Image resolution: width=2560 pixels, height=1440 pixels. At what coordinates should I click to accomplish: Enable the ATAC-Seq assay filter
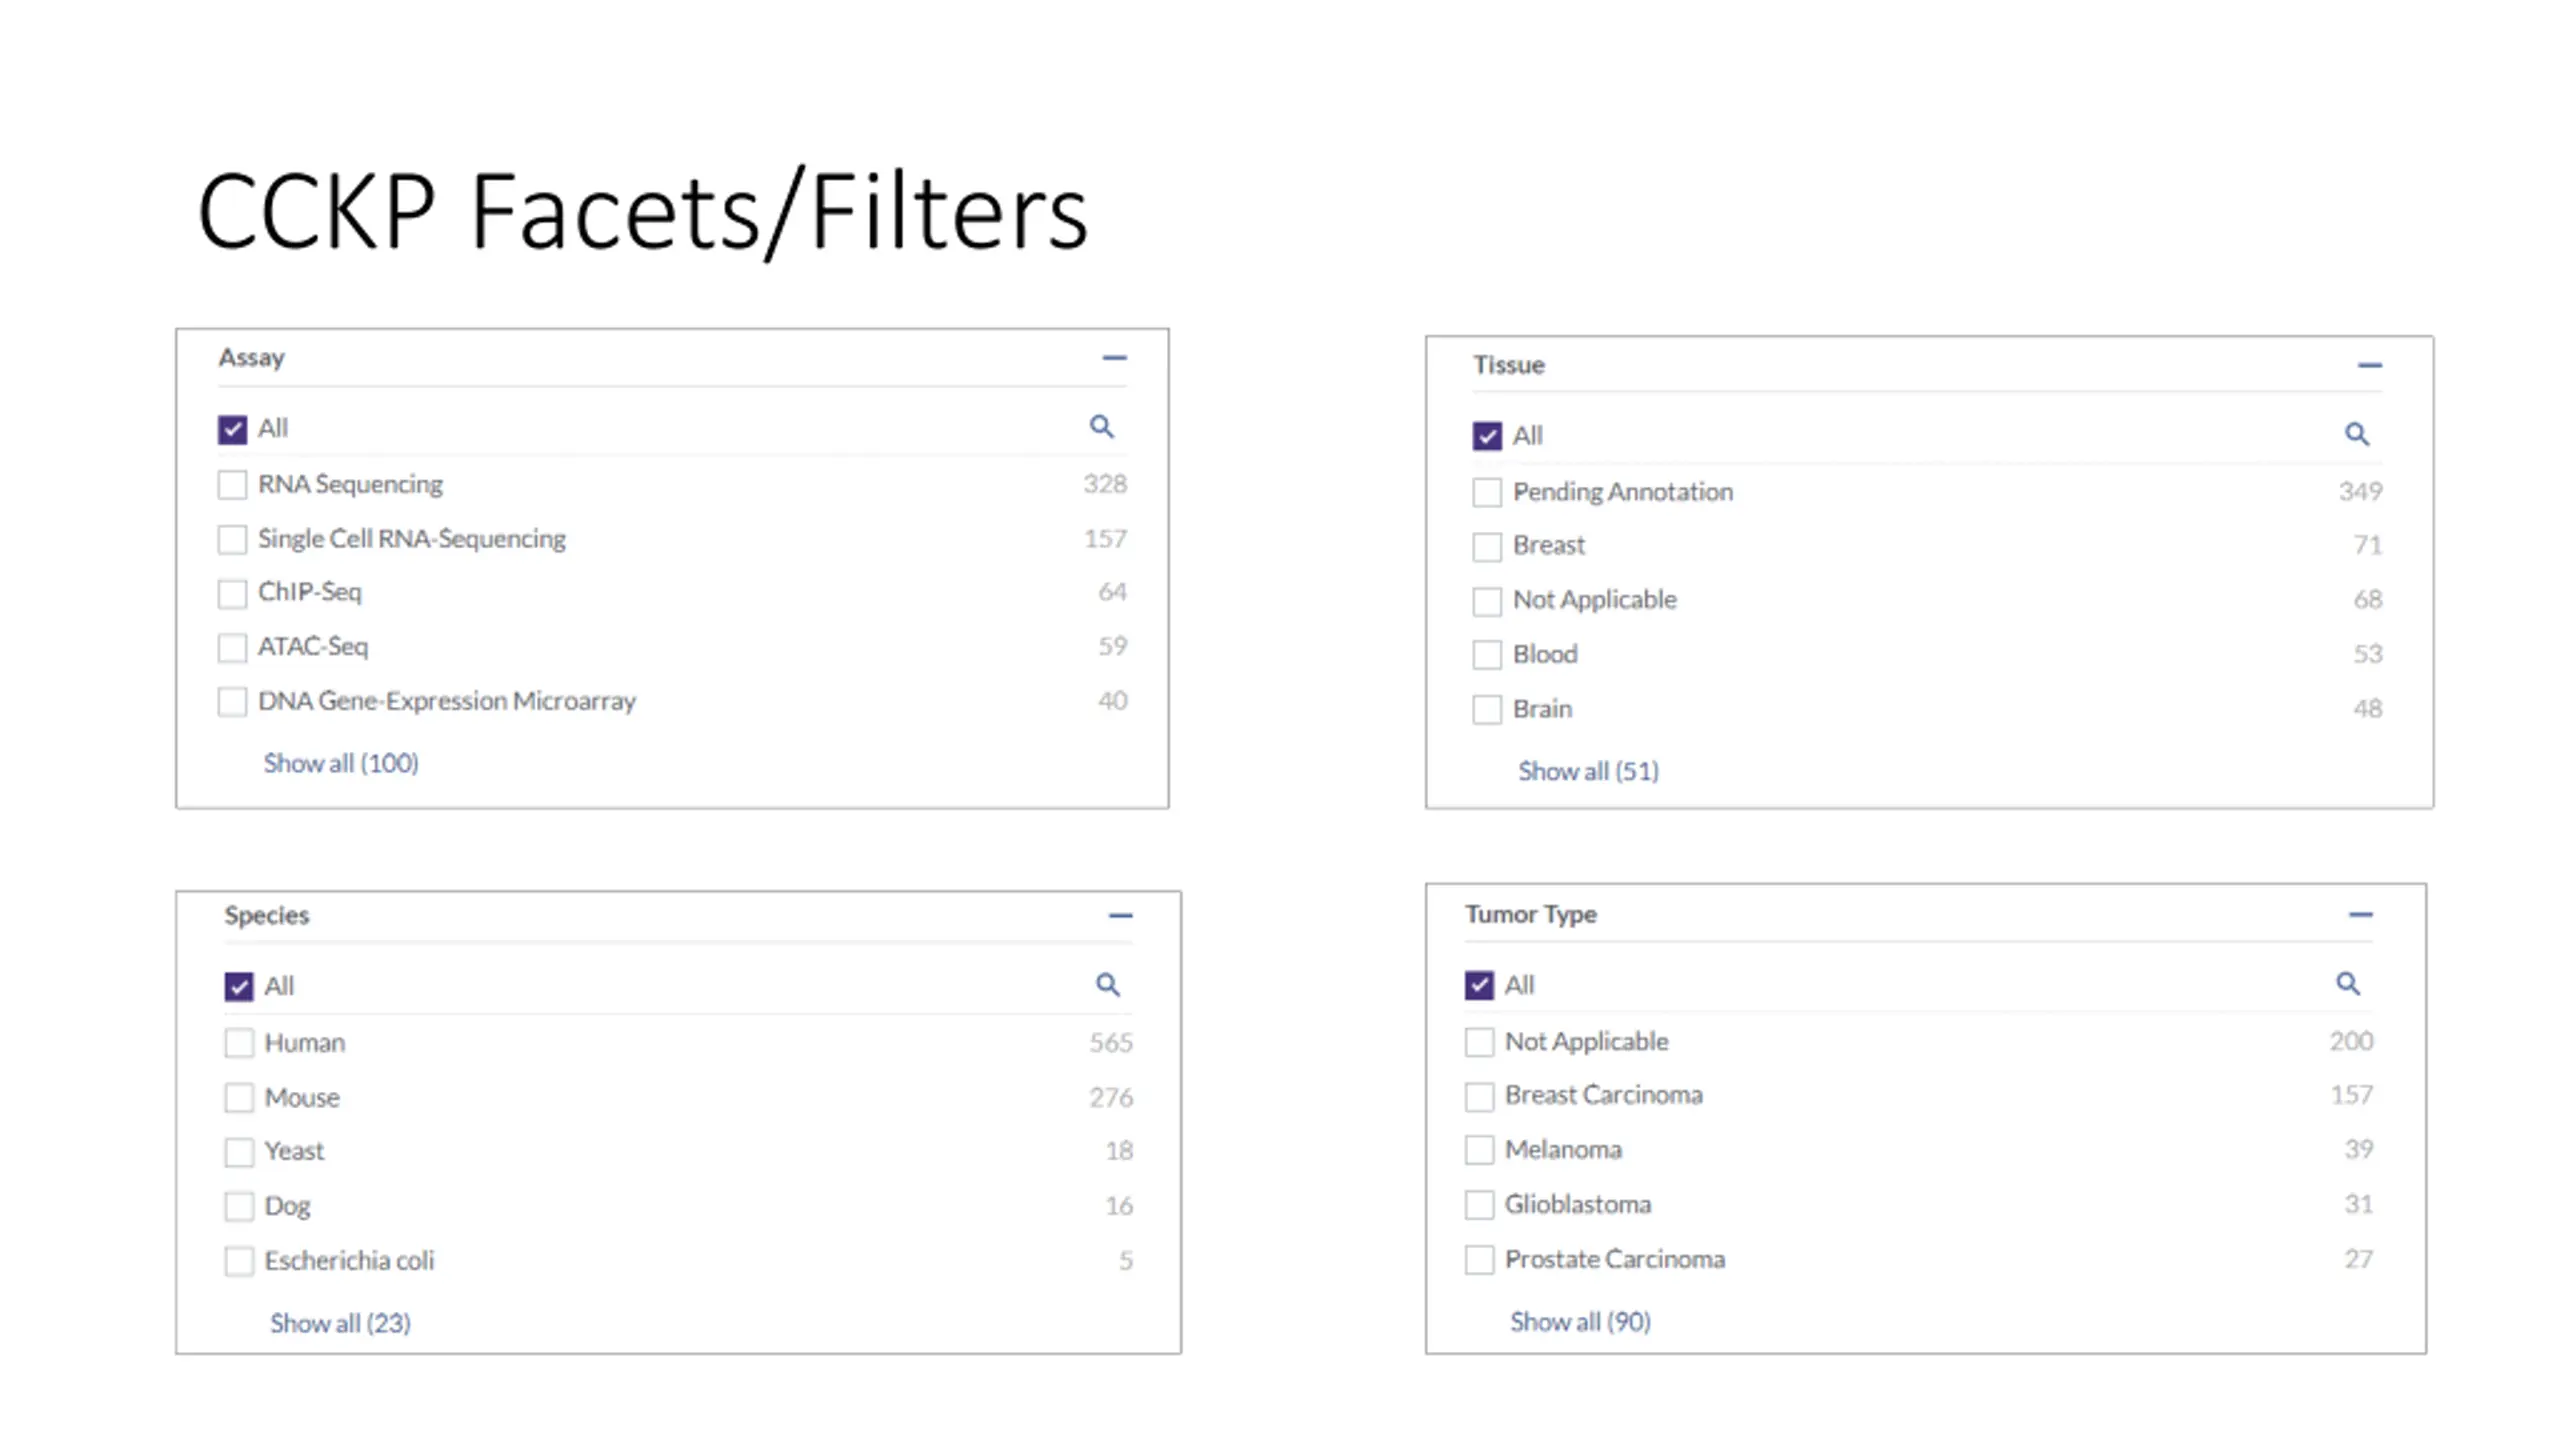click(232, 648)
